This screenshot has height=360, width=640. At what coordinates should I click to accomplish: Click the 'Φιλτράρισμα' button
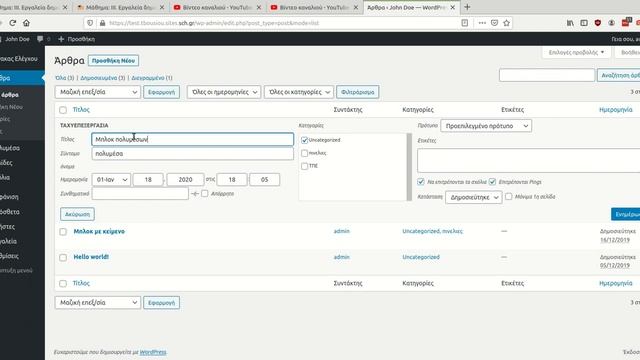[358, 92]
